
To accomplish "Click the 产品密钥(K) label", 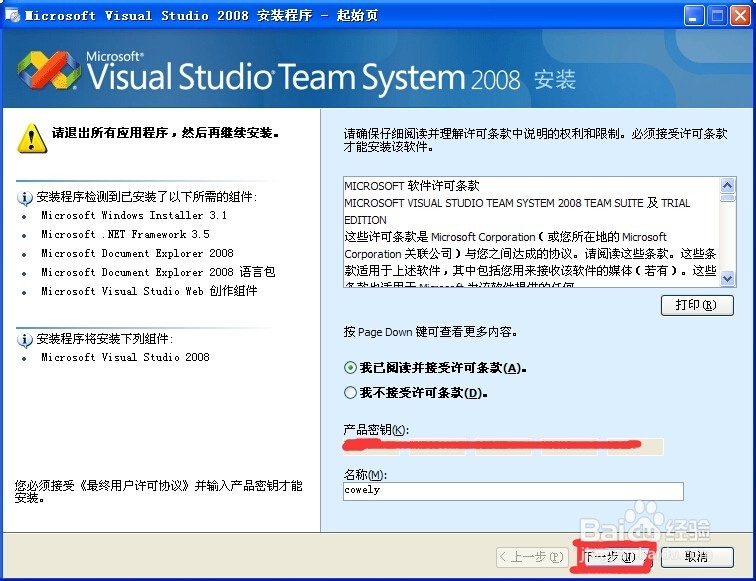I will click(376, 429).
